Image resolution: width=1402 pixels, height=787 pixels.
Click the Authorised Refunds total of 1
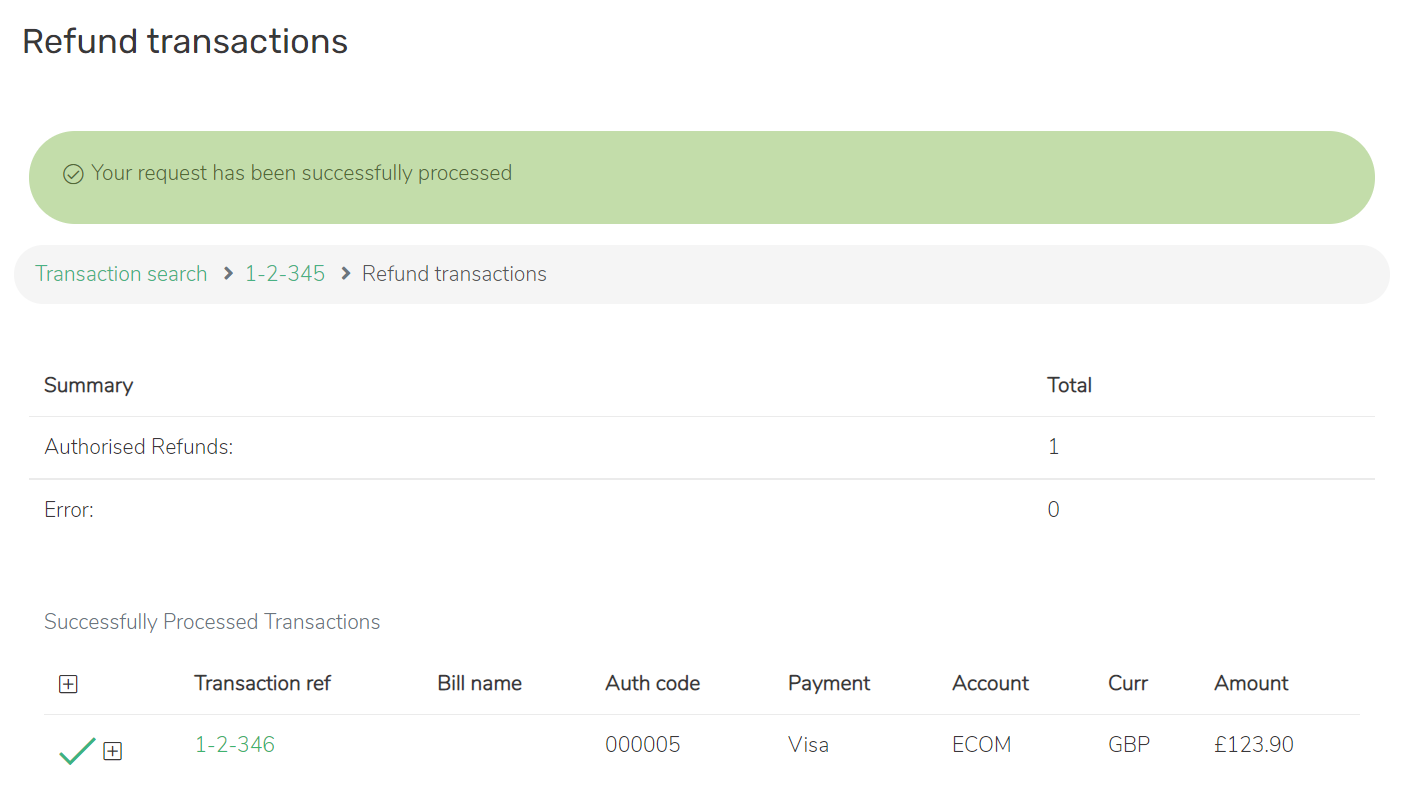point(1053,446)
